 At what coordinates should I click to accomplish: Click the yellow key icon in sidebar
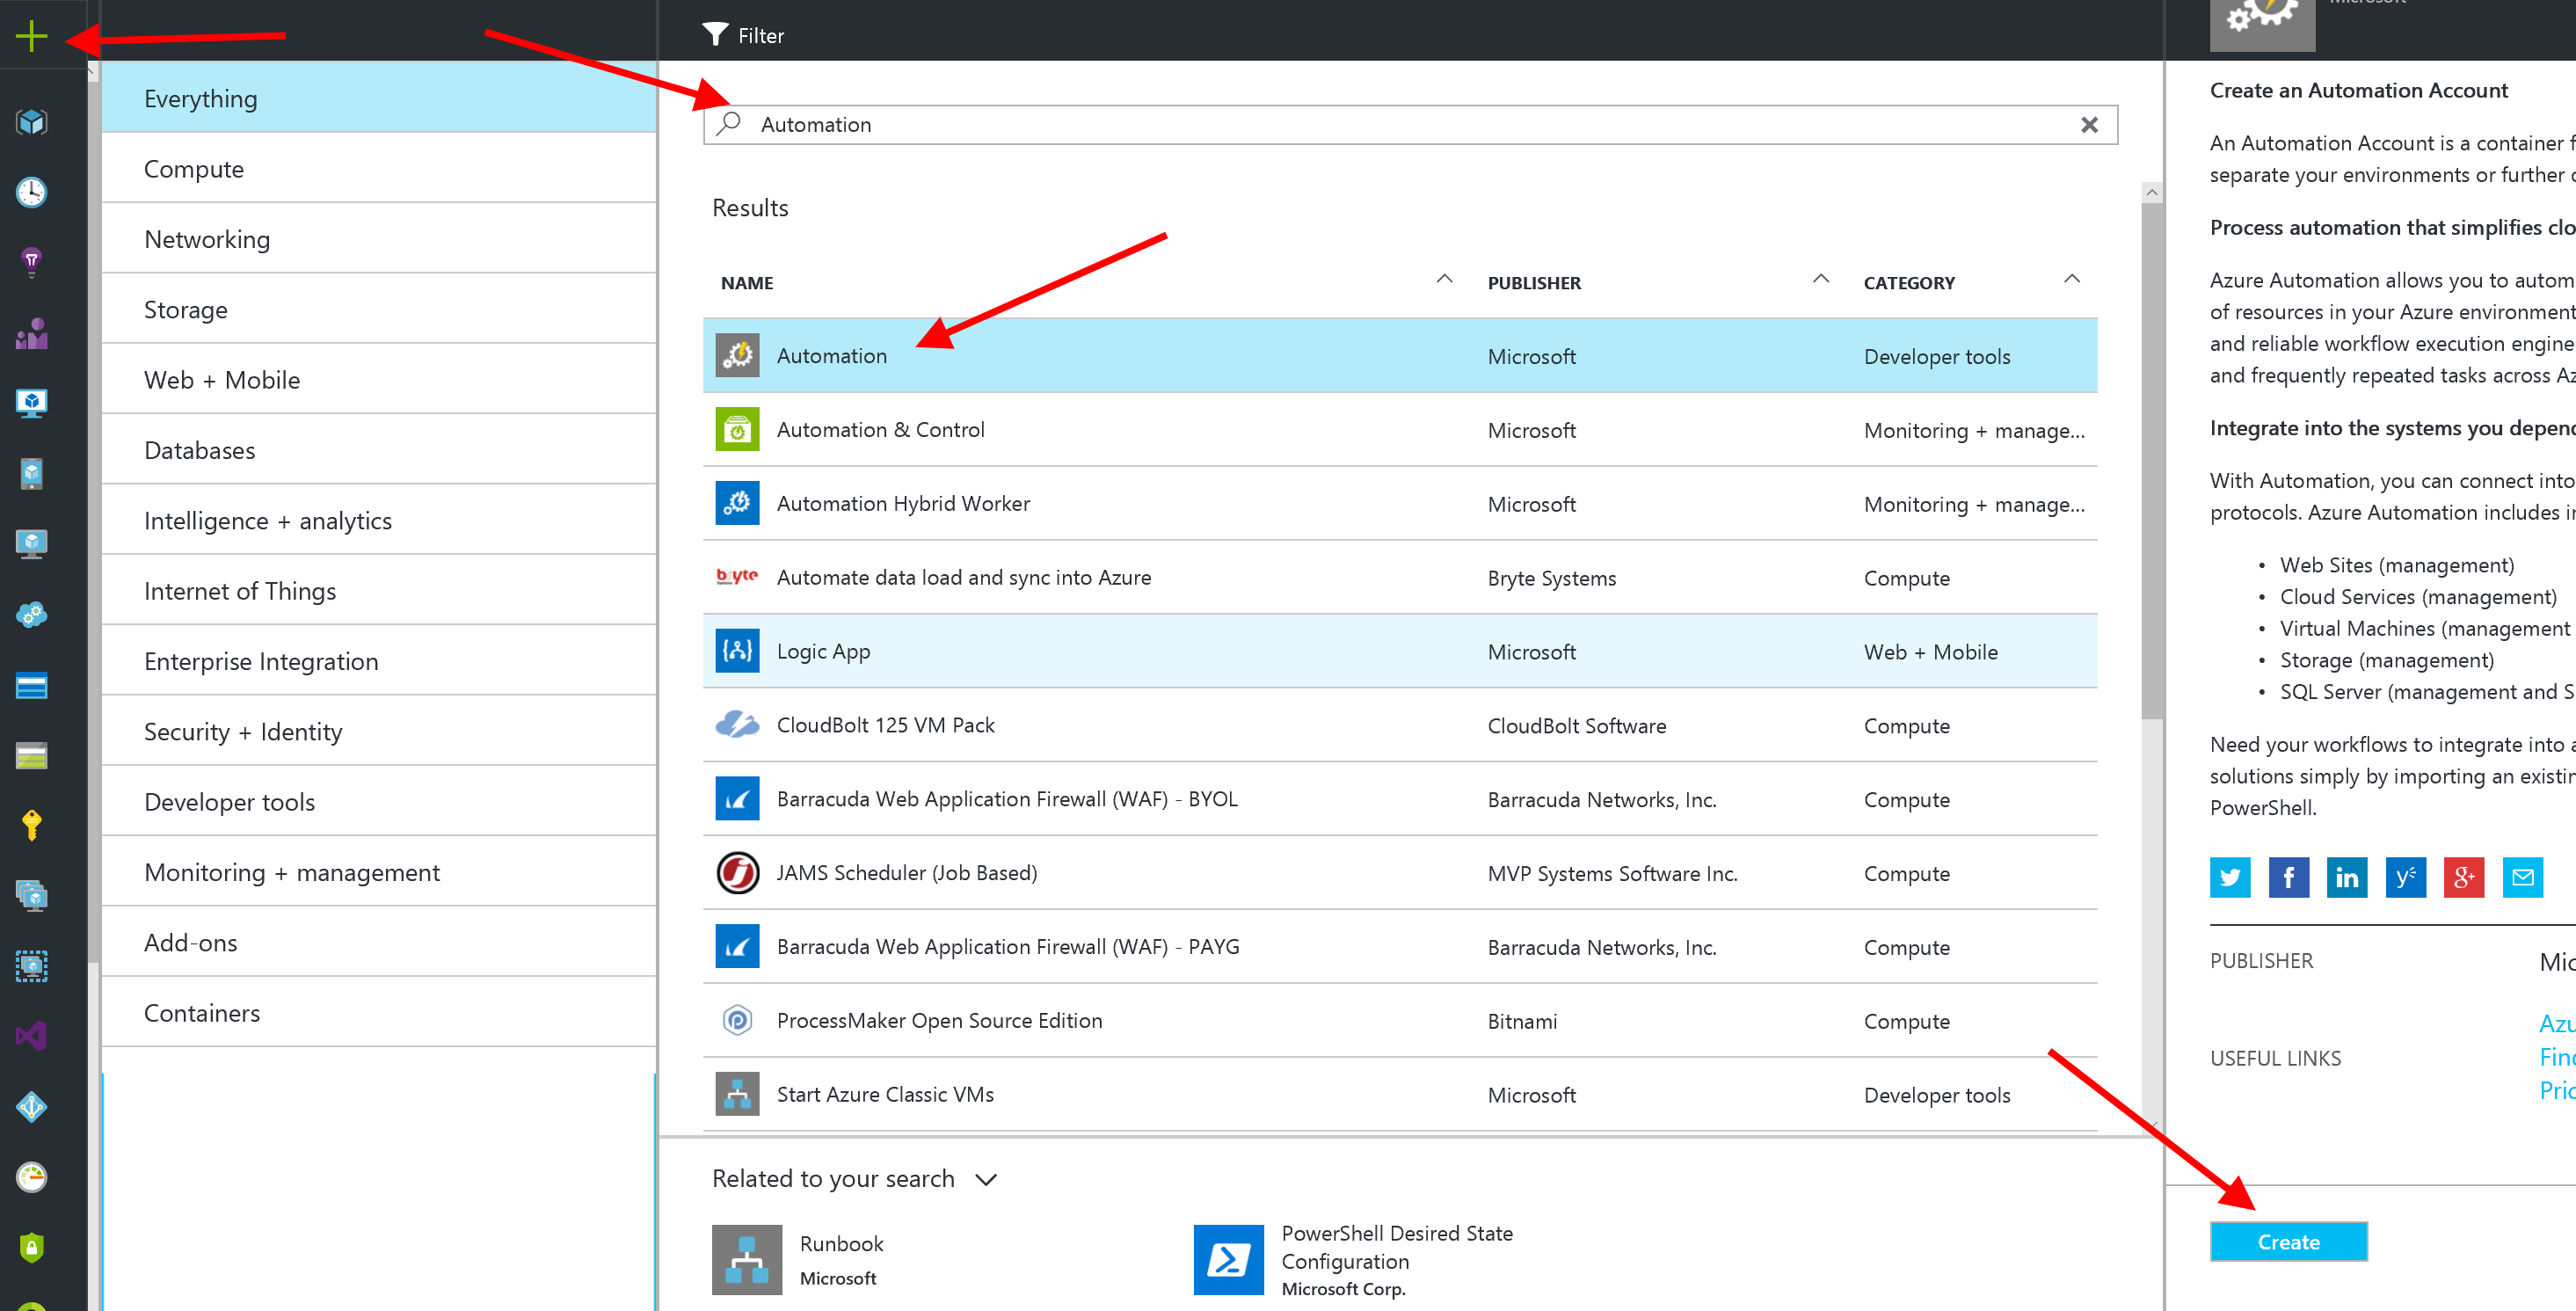coord(31,825)
